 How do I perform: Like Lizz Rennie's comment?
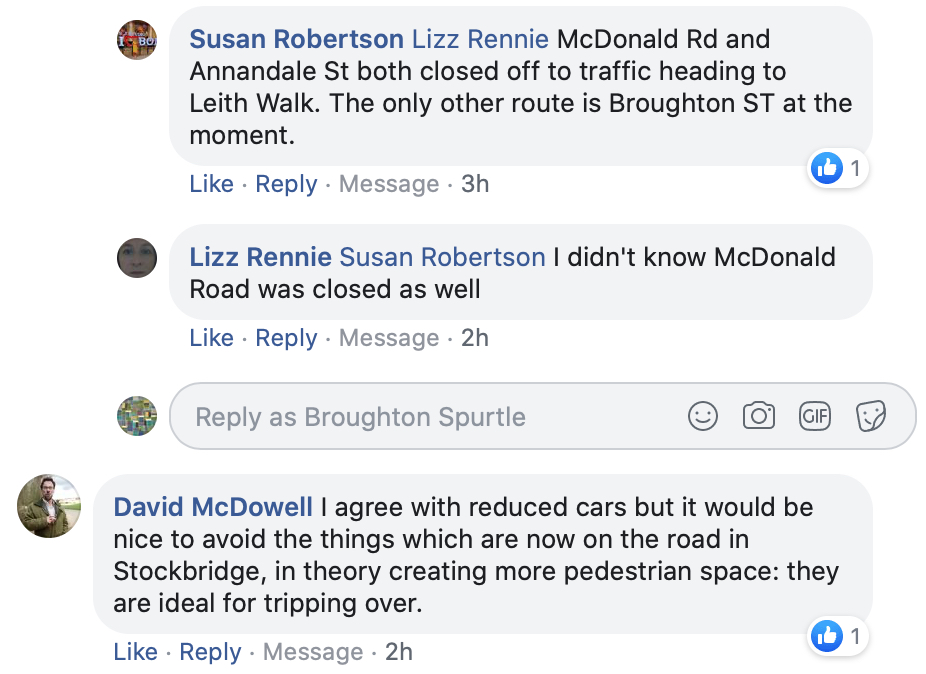[211, 338]
